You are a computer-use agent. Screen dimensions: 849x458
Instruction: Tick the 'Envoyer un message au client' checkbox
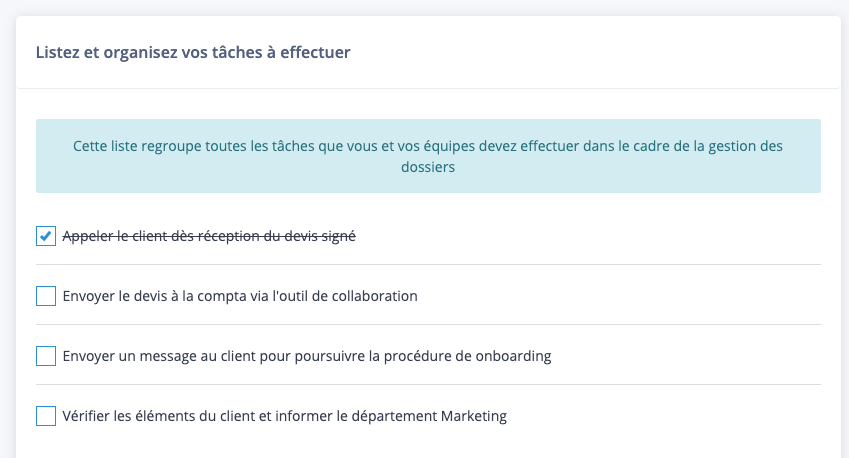(x=46, y=356)
